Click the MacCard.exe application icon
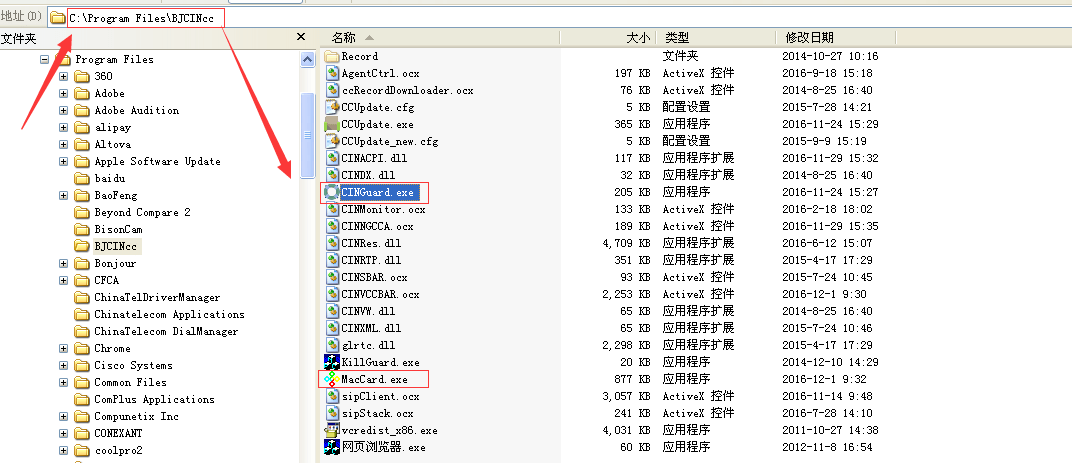This screenshot has height=463, width=1072. click(x=332, y=379)
